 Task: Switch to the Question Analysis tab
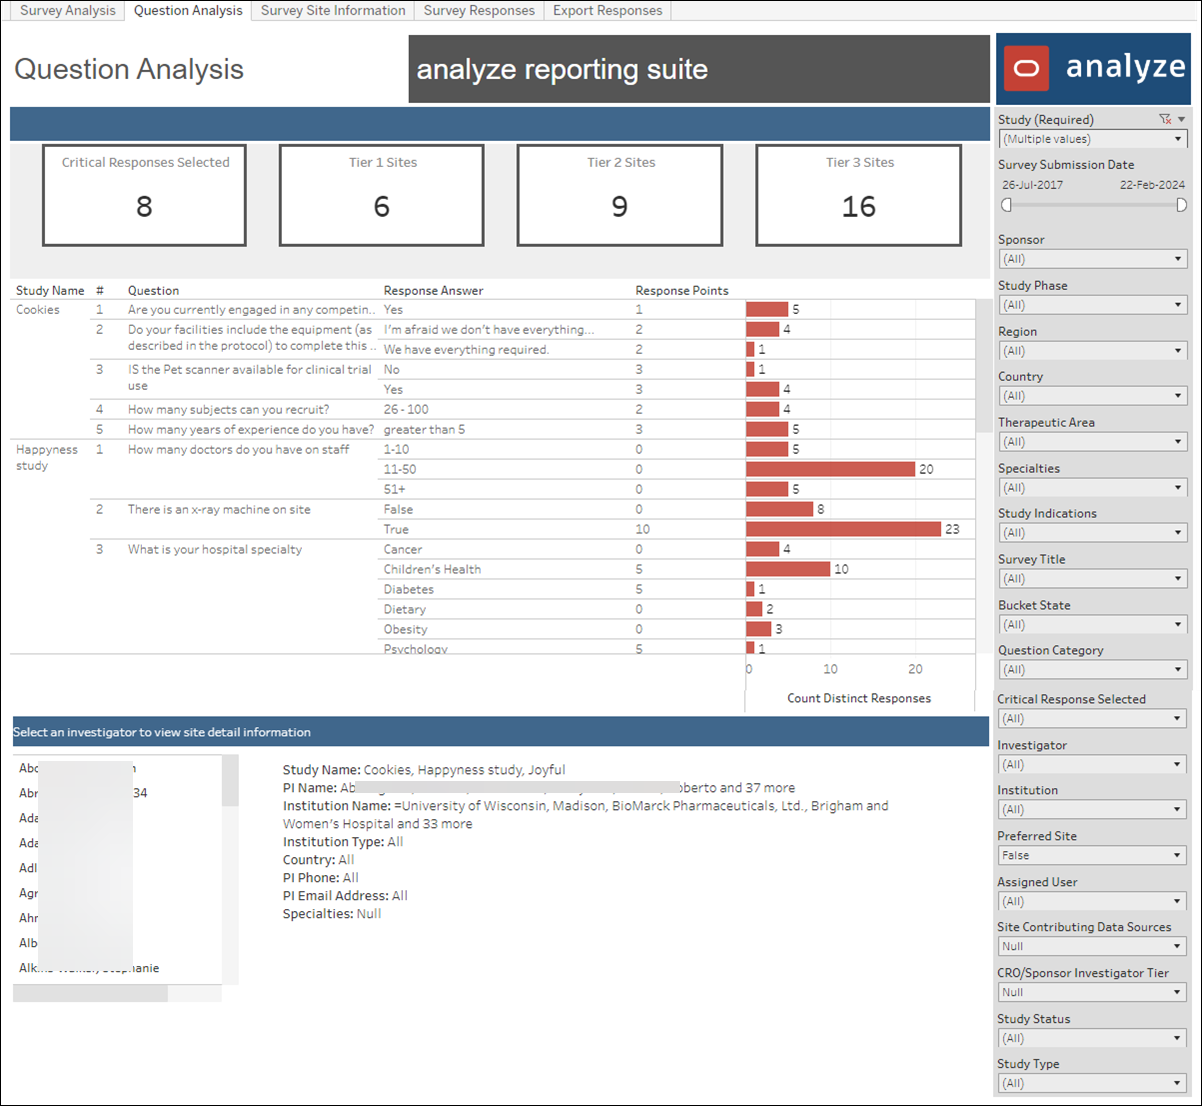tap(188, 10)
